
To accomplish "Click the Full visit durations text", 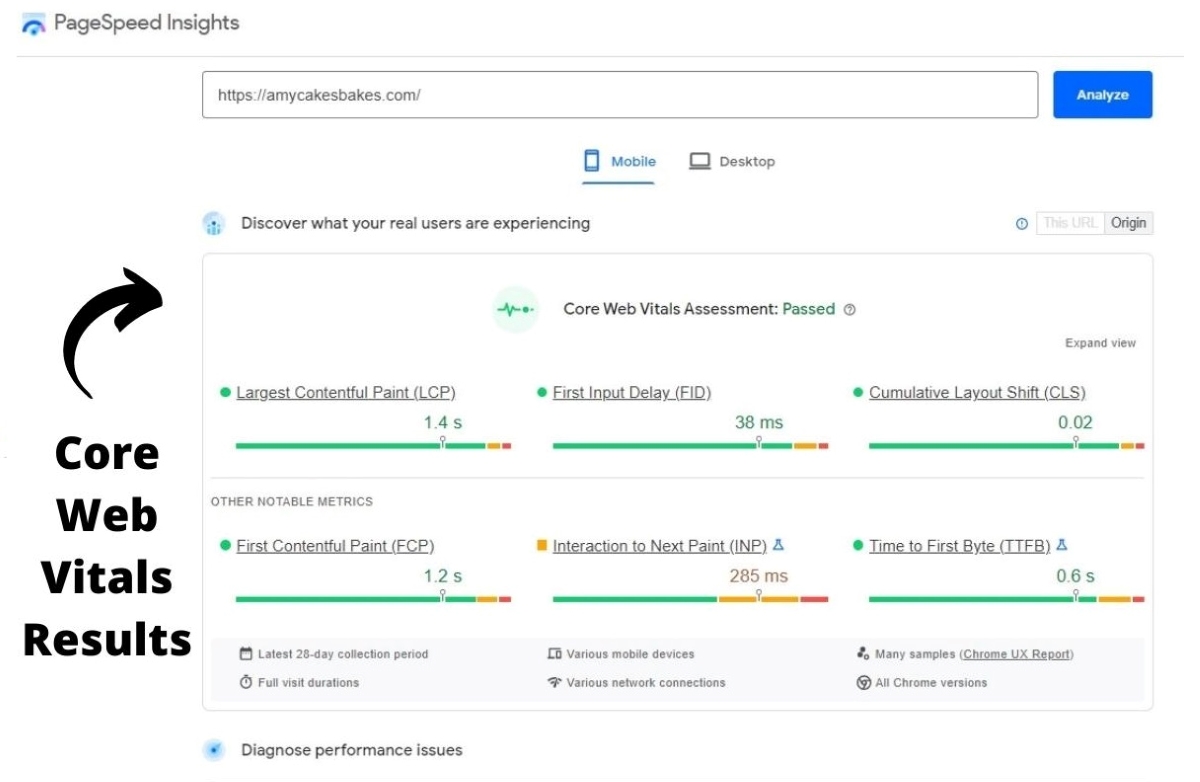I will tap(308, 683).
